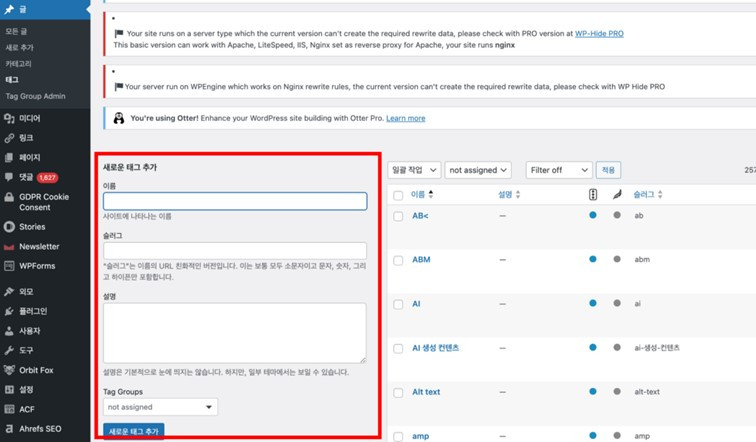Click the gray dot in ABM row
Viewport: 756px width, 442px height.
pyautogui.click(x=617, y=259)
